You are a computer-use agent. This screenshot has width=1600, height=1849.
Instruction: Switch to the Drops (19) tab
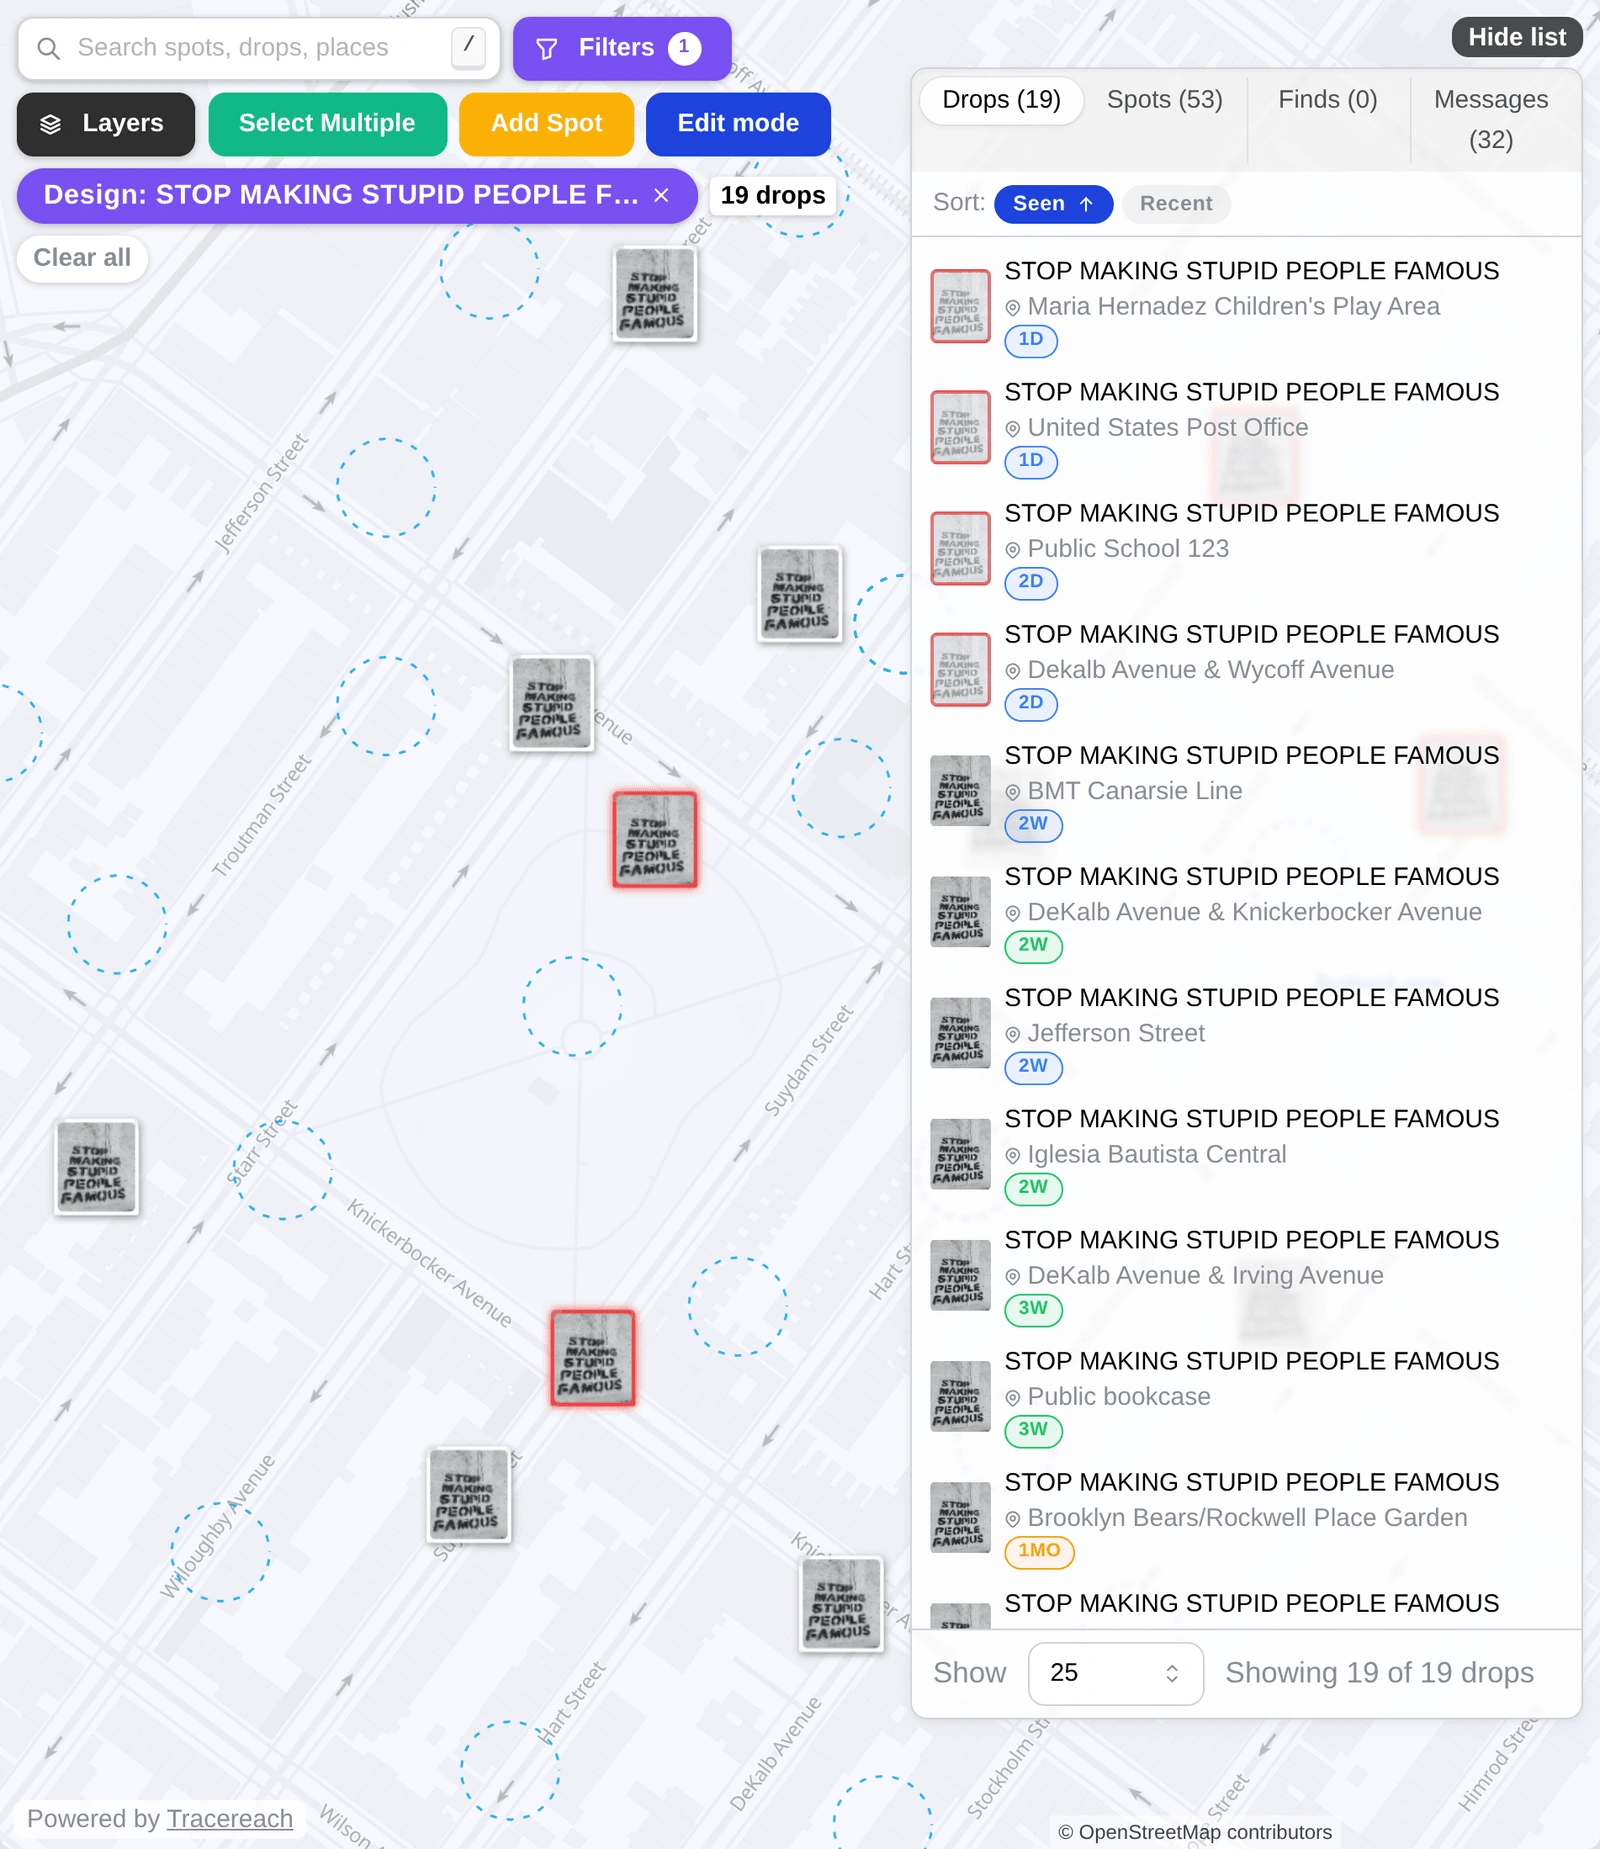[x=1001, y=100]
